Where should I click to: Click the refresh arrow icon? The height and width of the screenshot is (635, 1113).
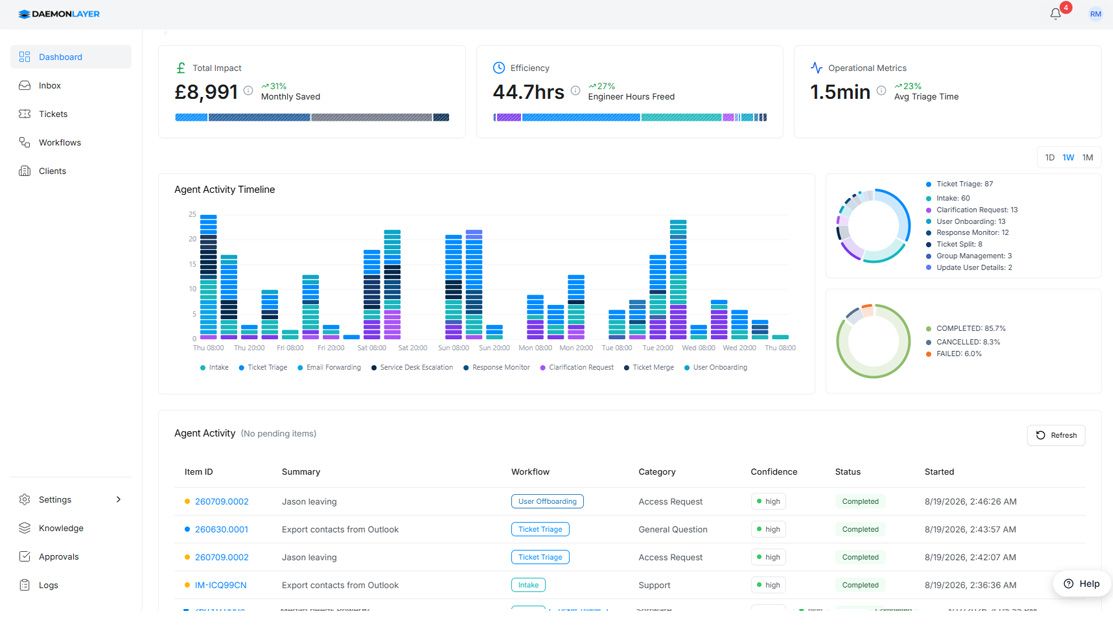click(x=1041, y=436)
